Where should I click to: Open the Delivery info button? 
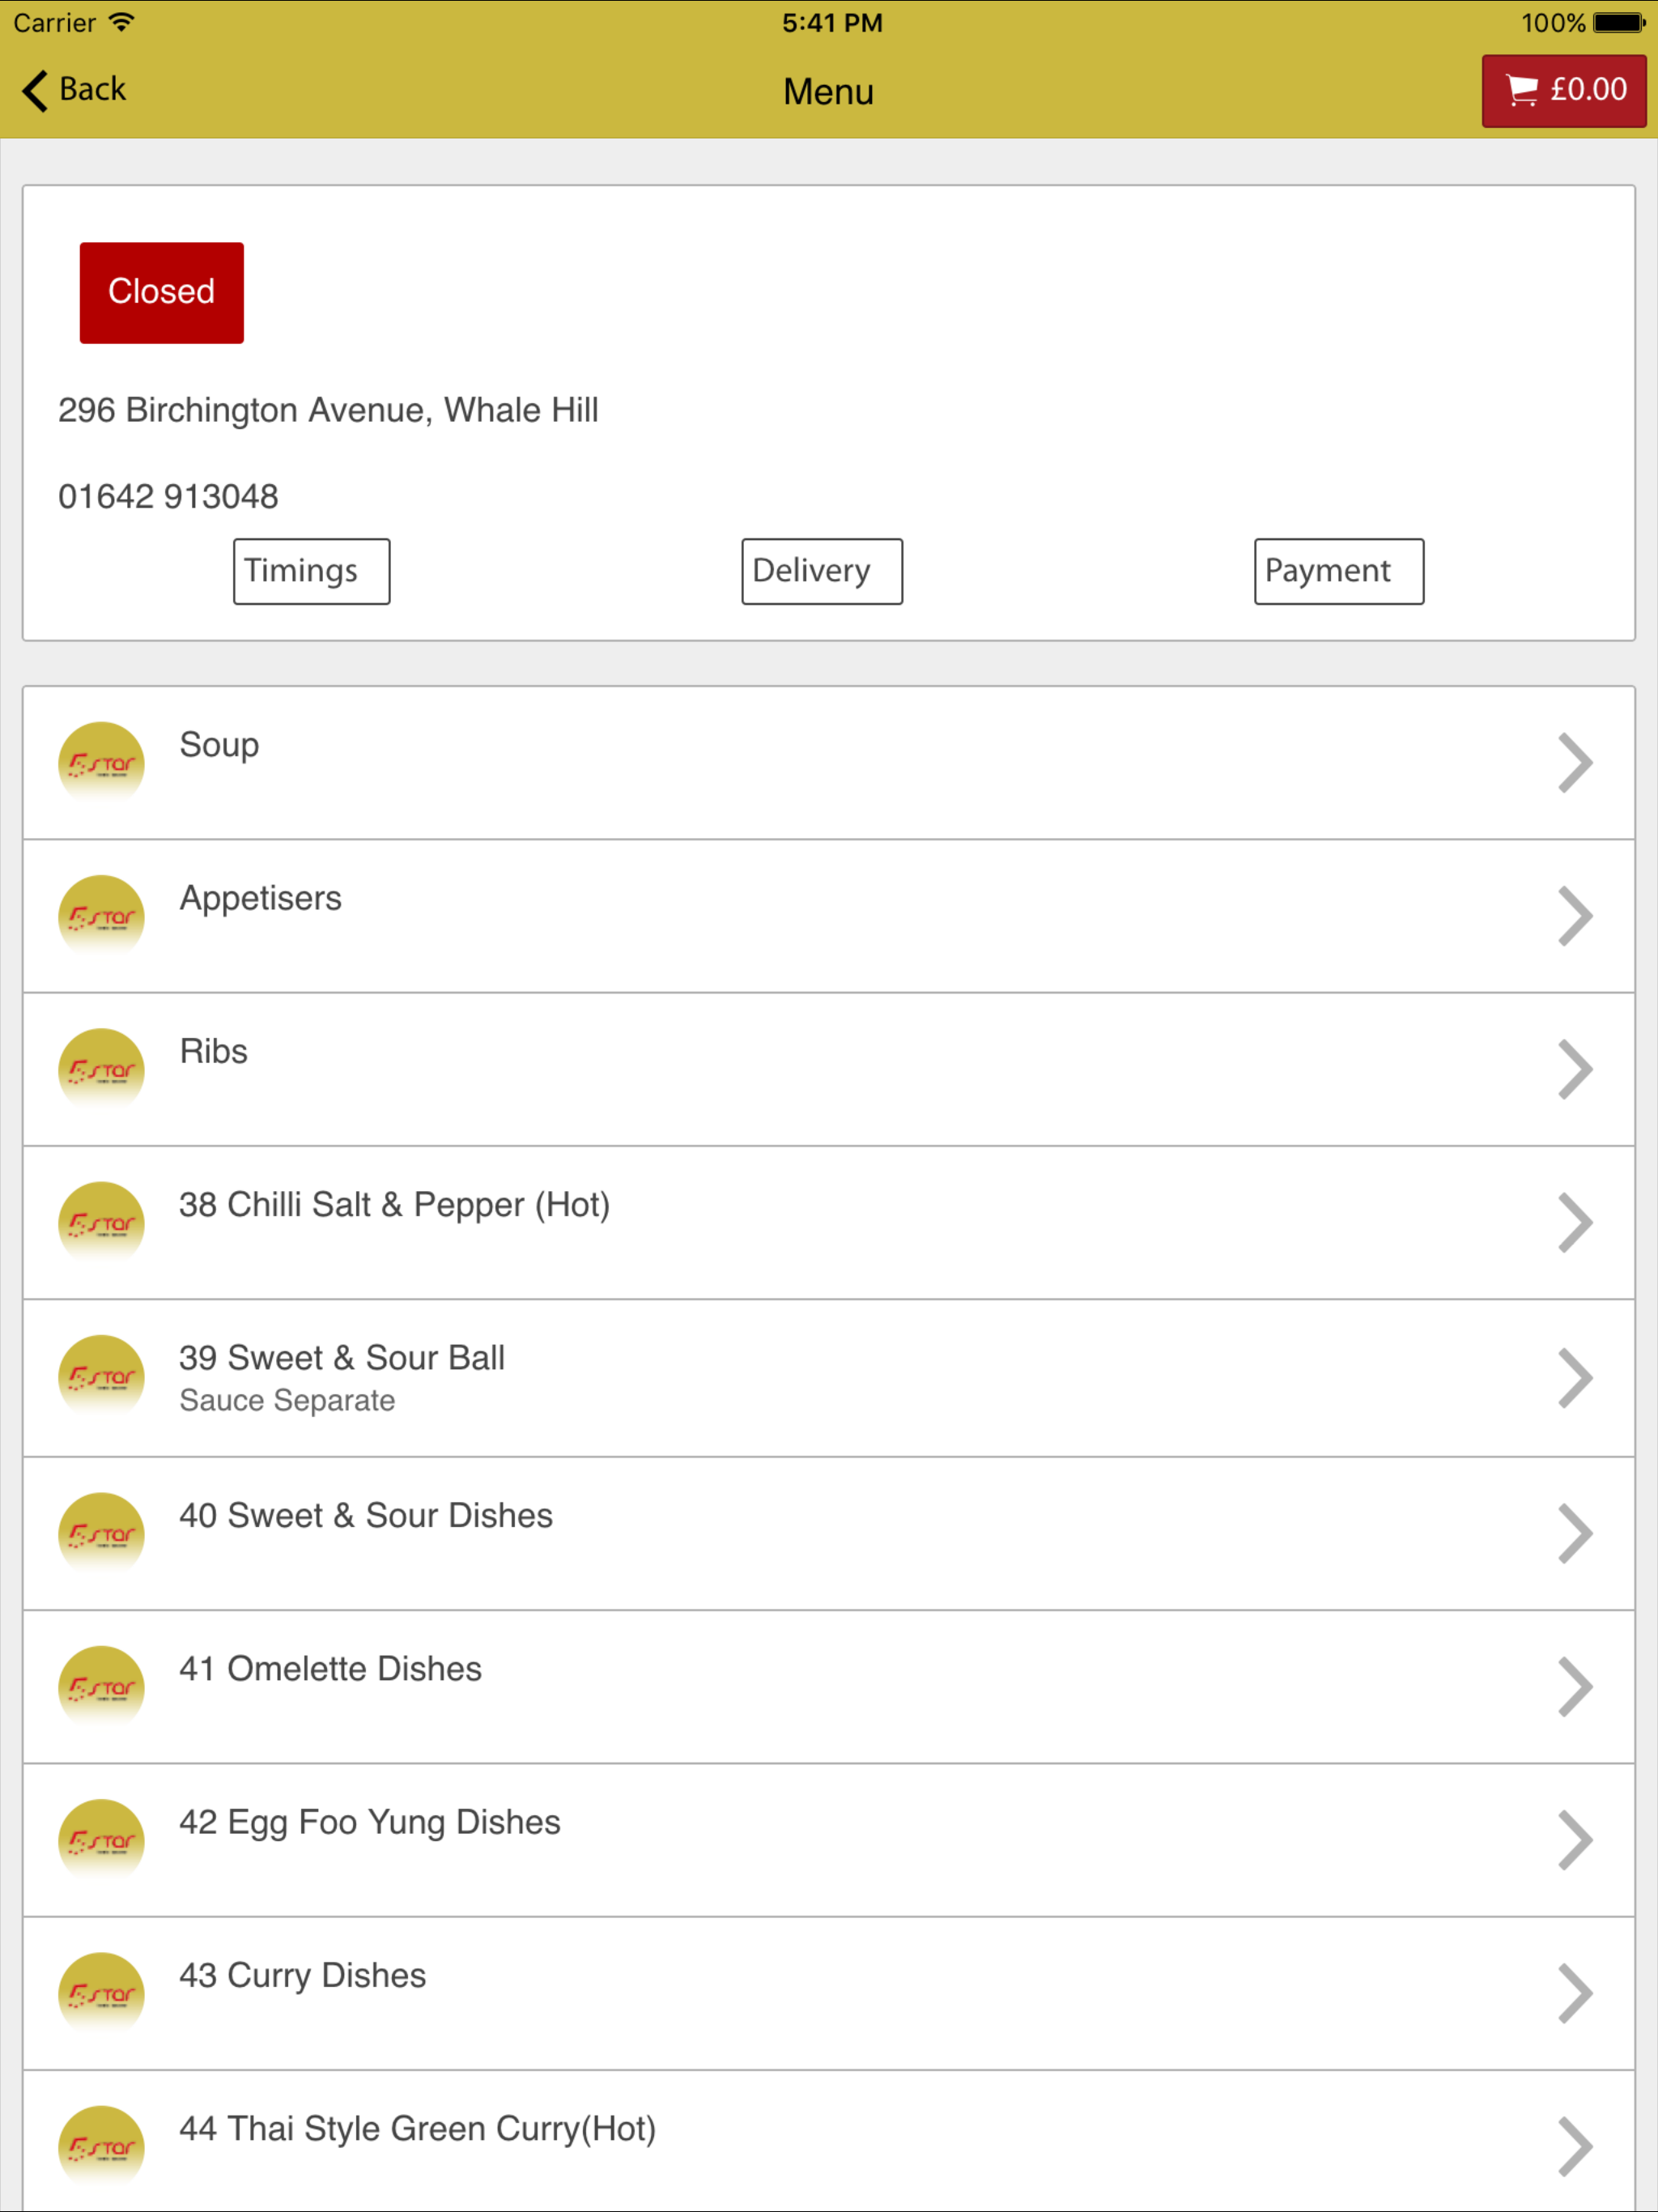(821, 571)
